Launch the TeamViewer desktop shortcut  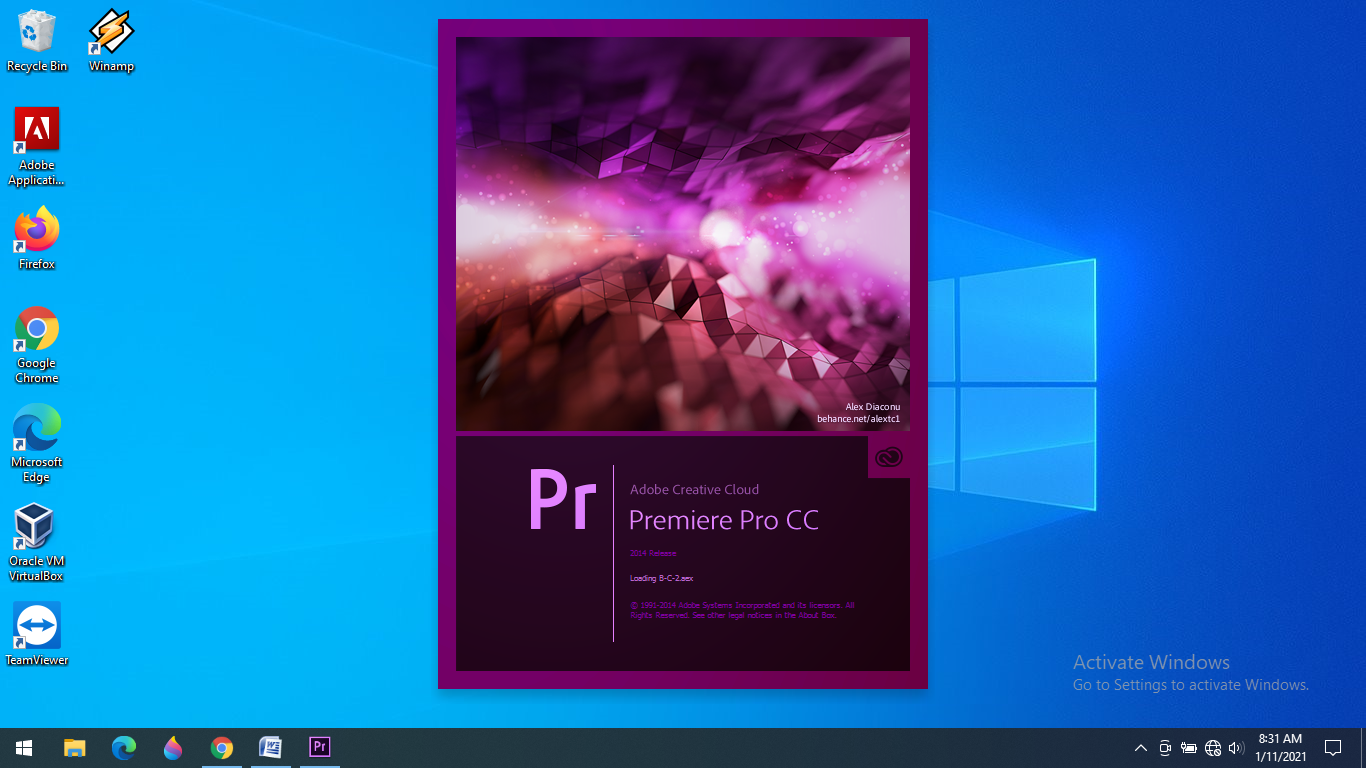[37, 634]
